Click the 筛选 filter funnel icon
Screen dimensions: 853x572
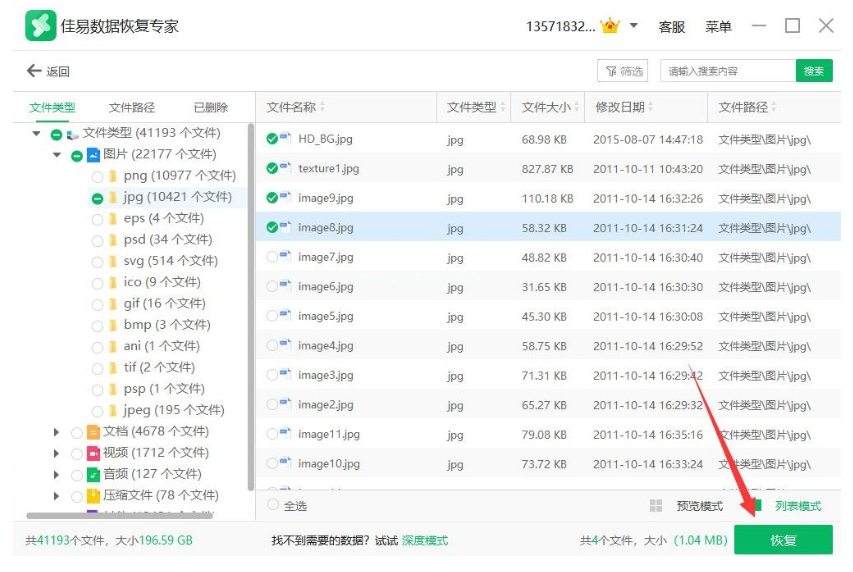pyautogui.click(x=611, y=71)
